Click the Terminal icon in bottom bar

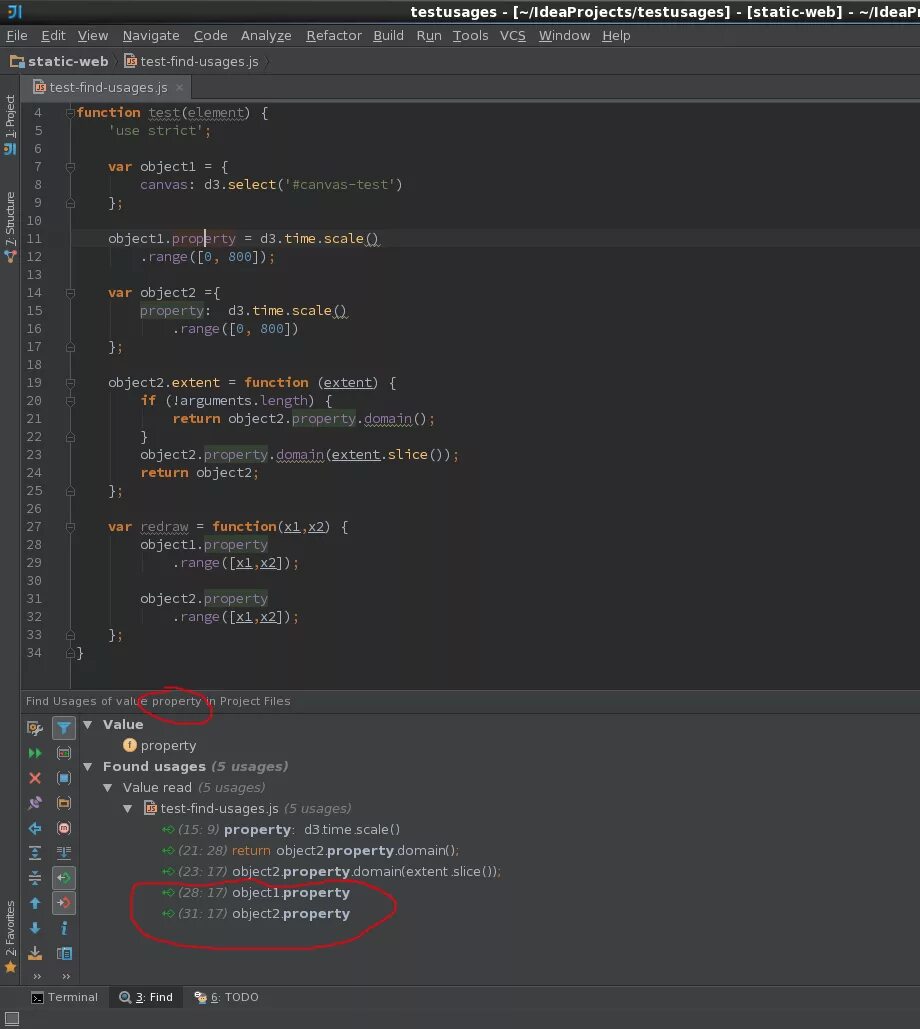pyautogui.click(x=37, y=998)
